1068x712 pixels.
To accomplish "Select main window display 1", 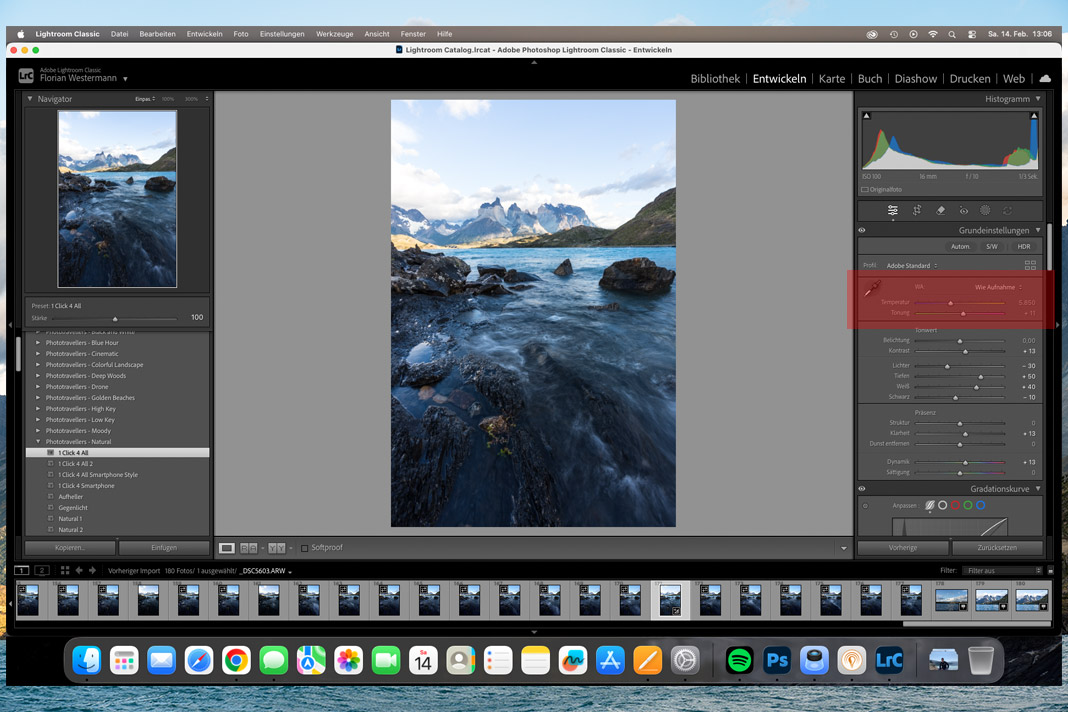I will 22,570.
